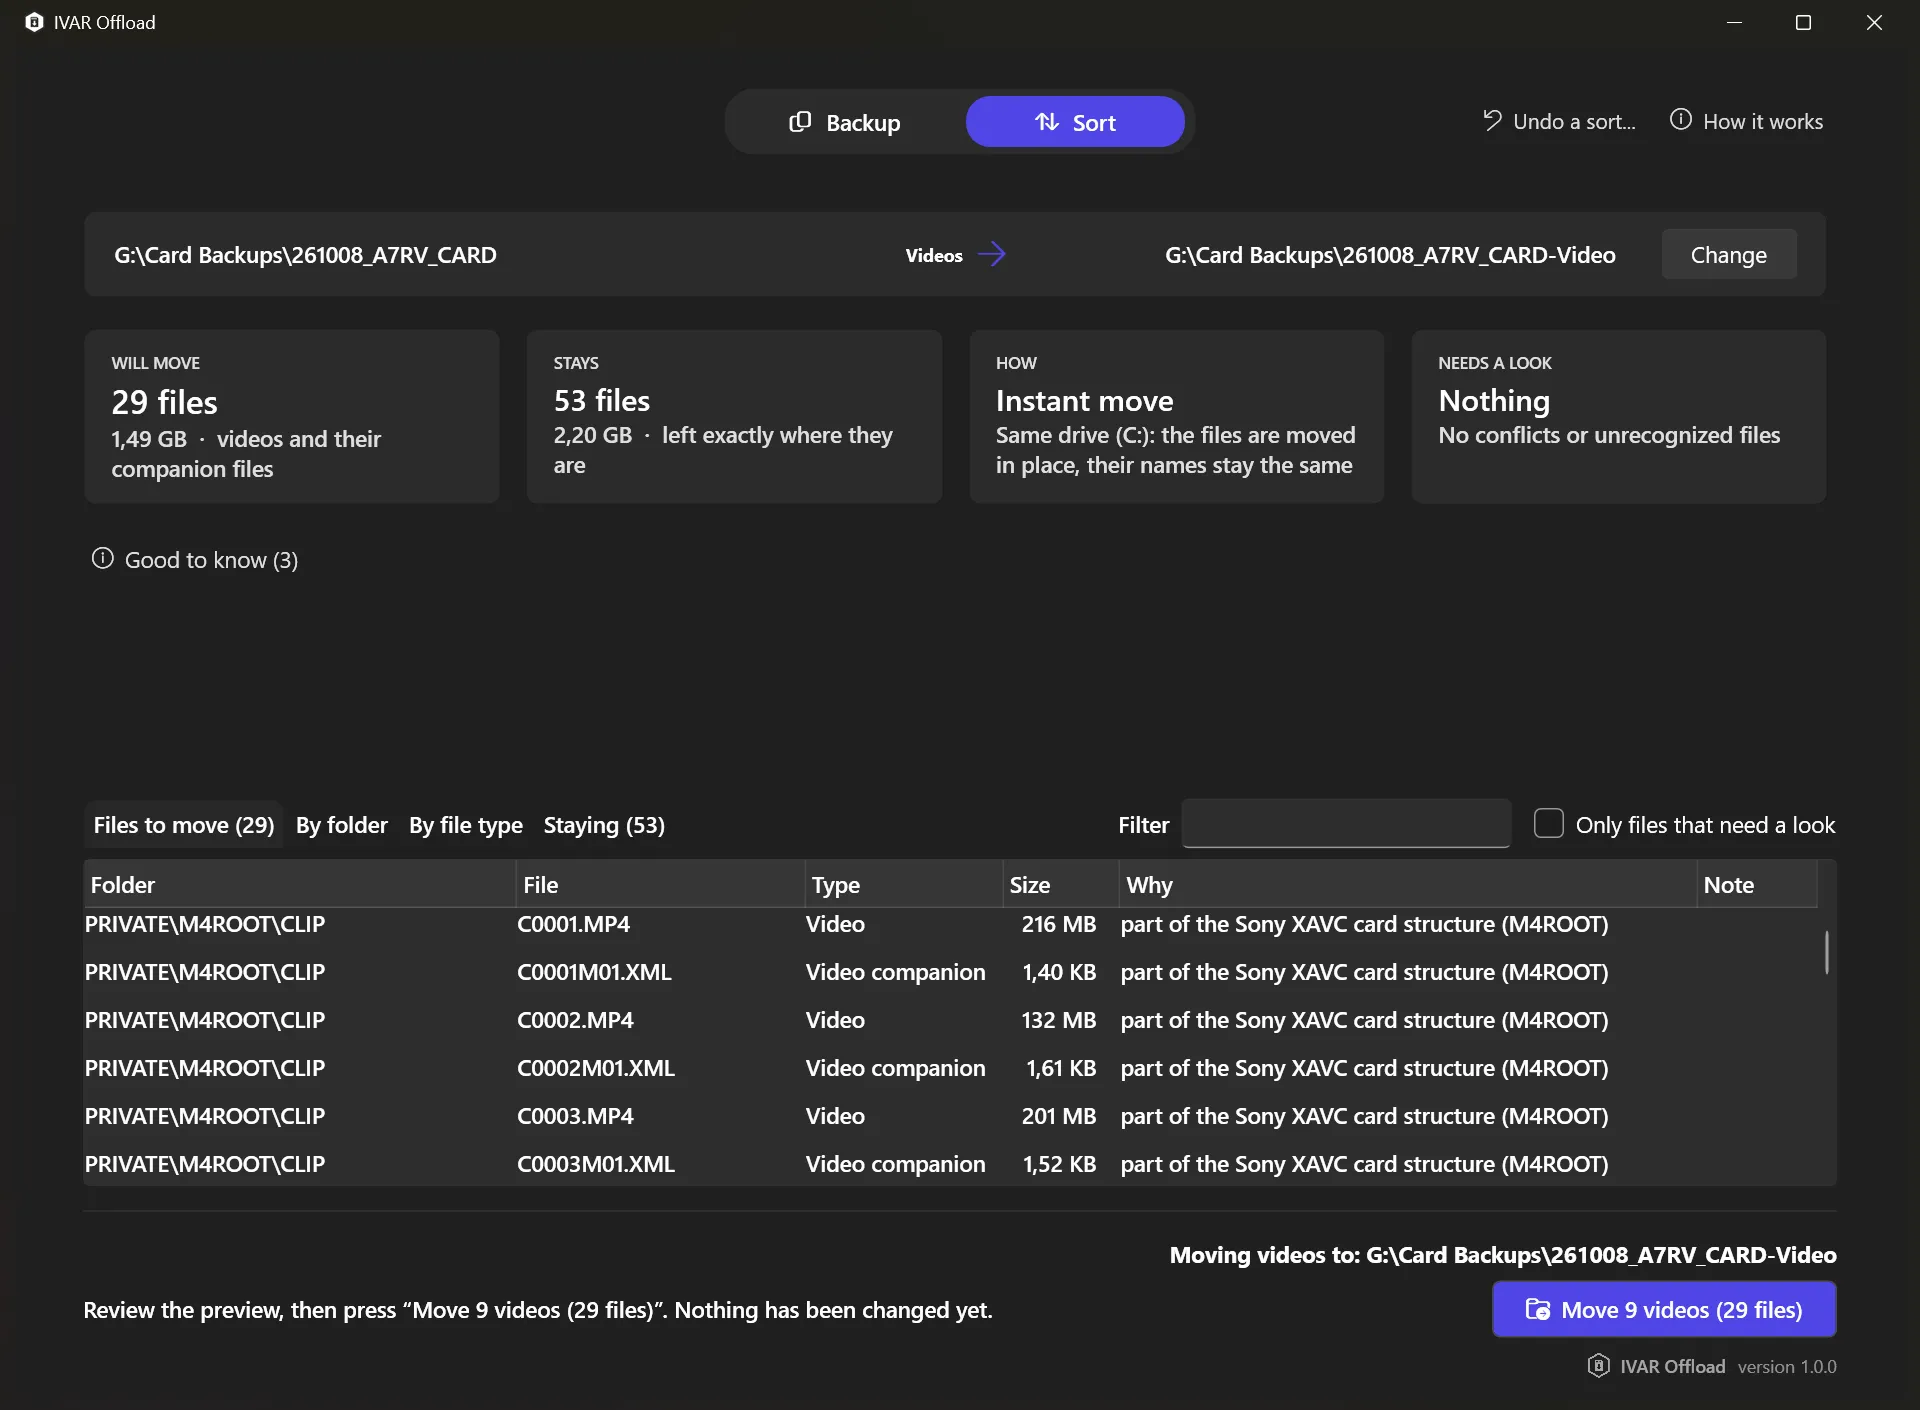1920x1410 pixels.
Task: Click the NEEDS A LOOK Nothing card
Action: (x=1618, y=416)
